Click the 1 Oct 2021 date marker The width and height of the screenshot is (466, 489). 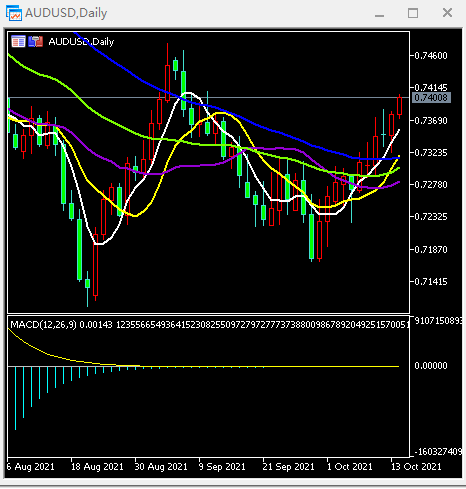pos(349,467)
